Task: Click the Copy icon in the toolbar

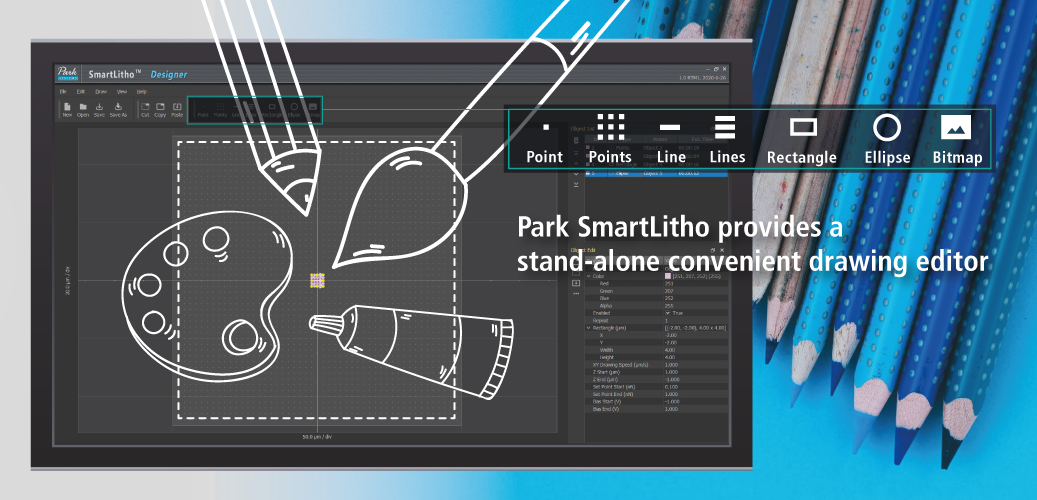Action: (160, 106)
